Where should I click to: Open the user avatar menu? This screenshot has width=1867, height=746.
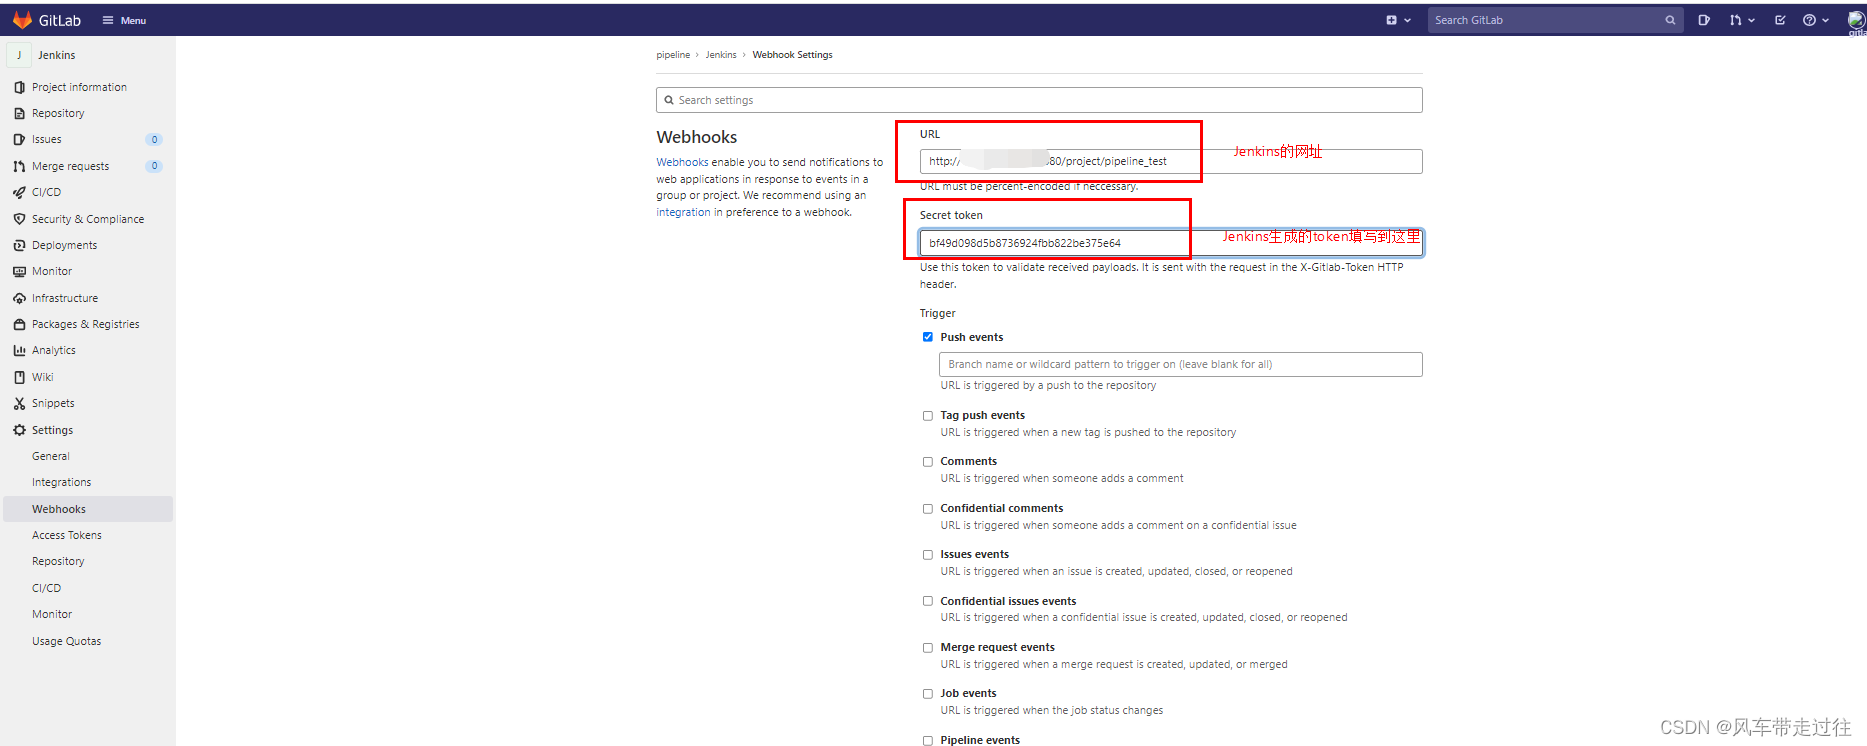(x=1856, y=20)
